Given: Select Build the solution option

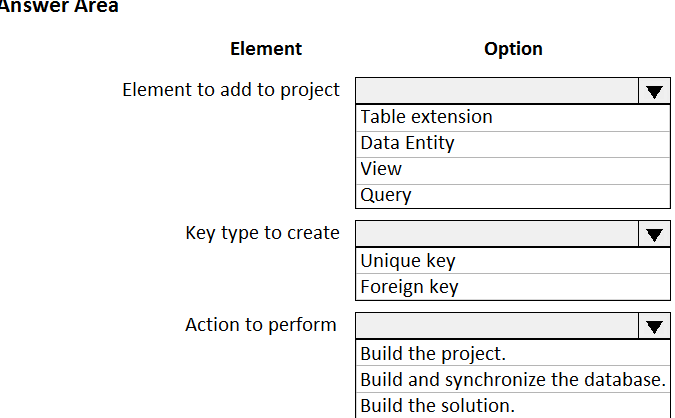Looking at the screenshot, I should [x=437, y=405].
